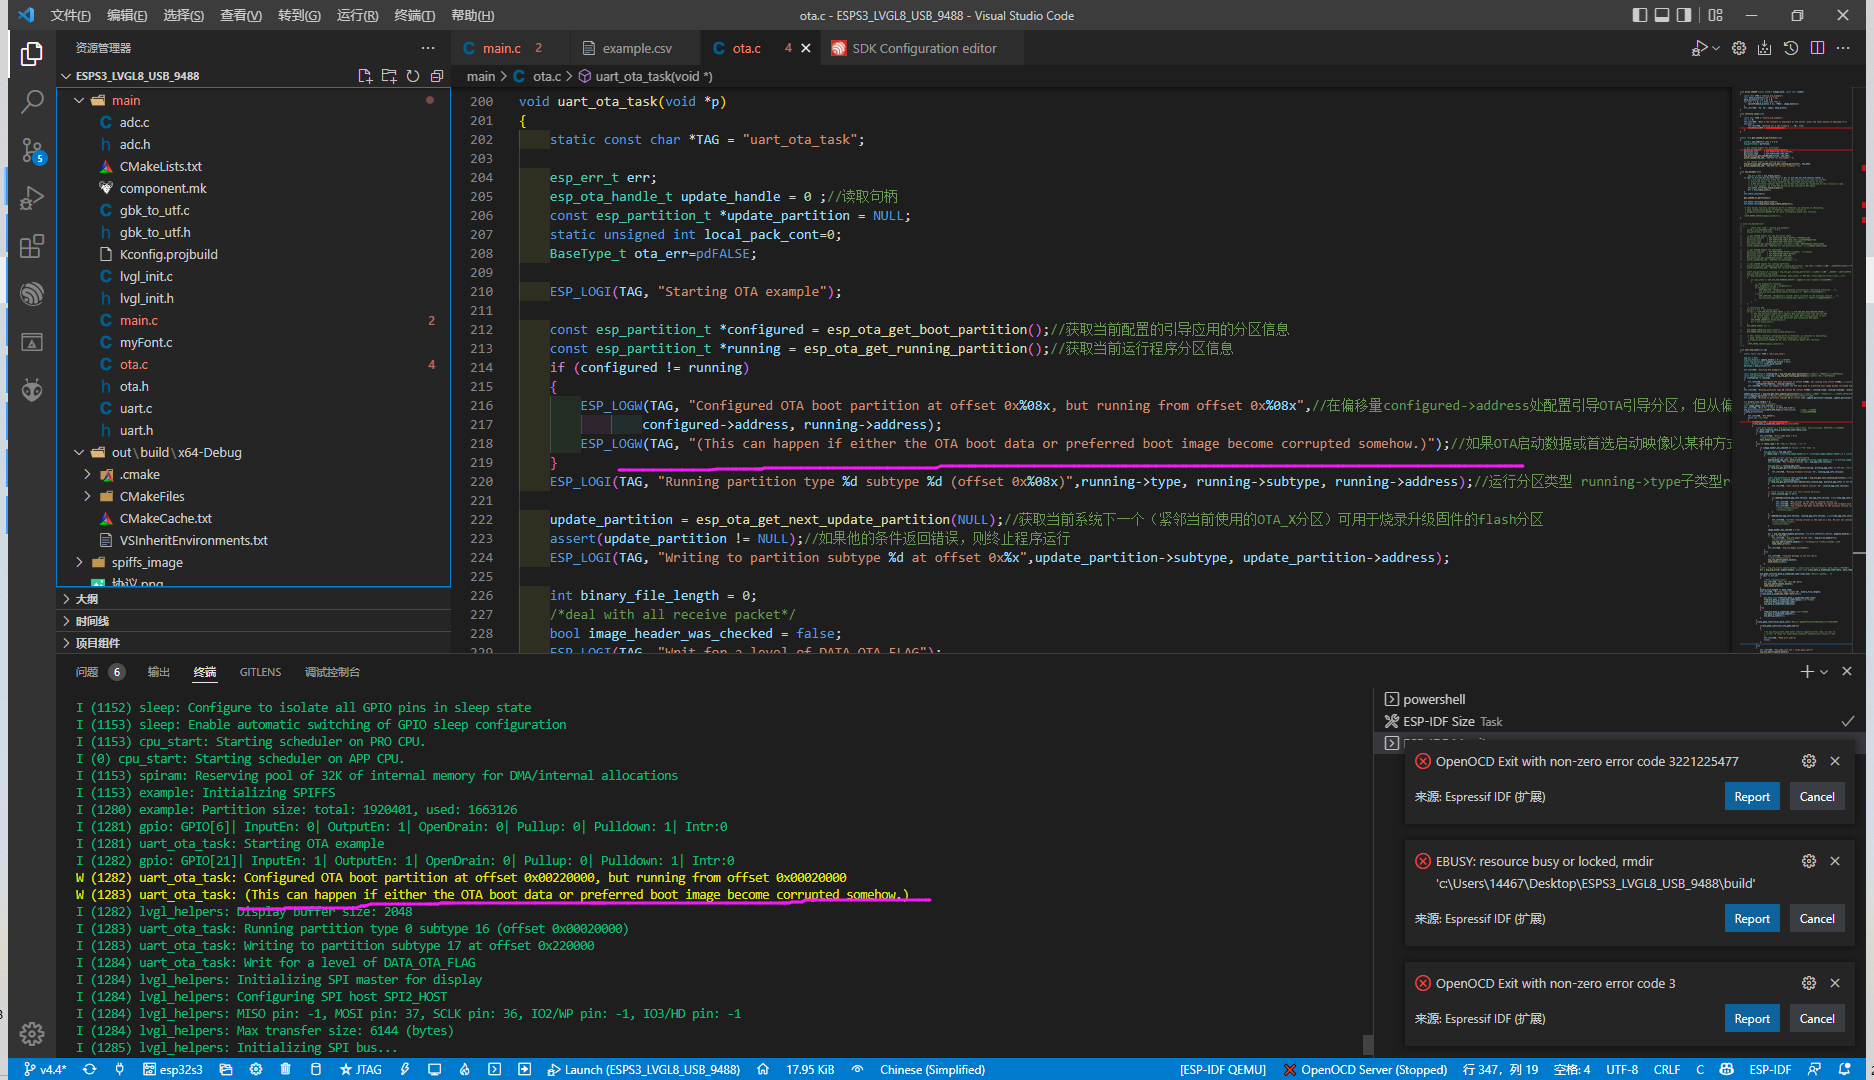Create a new folder in explorer
1874x1080 pixels.
click(x=389, y=76)
